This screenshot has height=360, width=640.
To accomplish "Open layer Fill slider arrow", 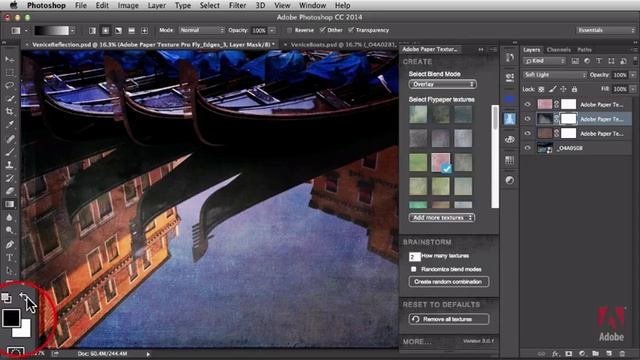I will [x=633, y=89].
